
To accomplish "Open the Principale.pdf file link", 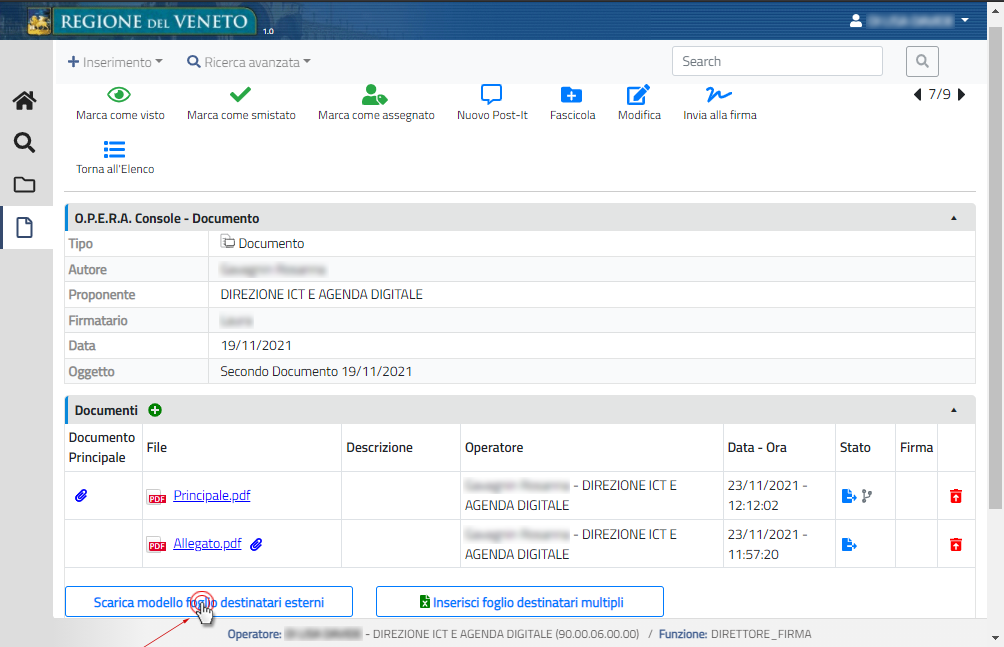I will 211,496.
